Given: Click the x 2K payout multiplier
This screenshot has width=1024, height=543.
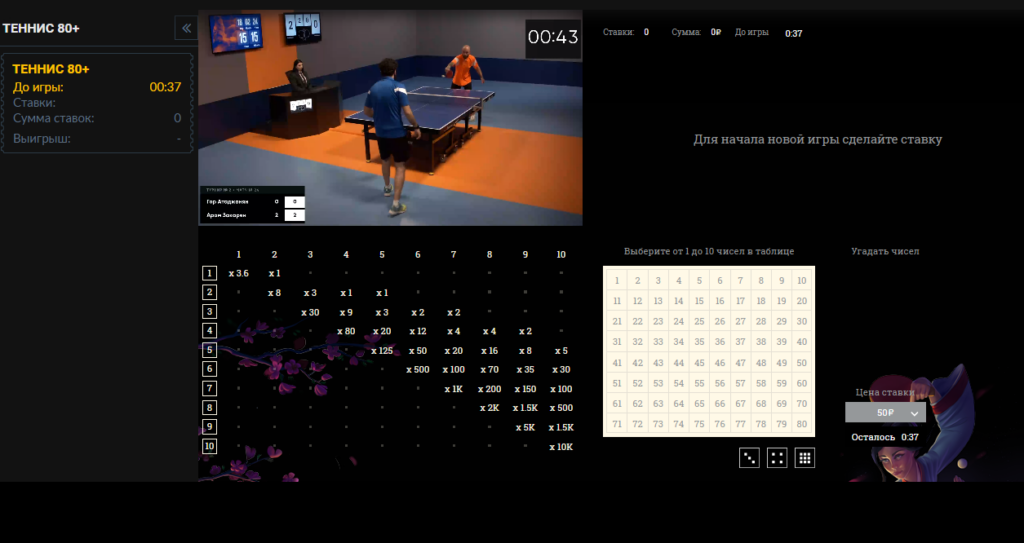Looking at the screenshot, I should click(x=489, y=408).
